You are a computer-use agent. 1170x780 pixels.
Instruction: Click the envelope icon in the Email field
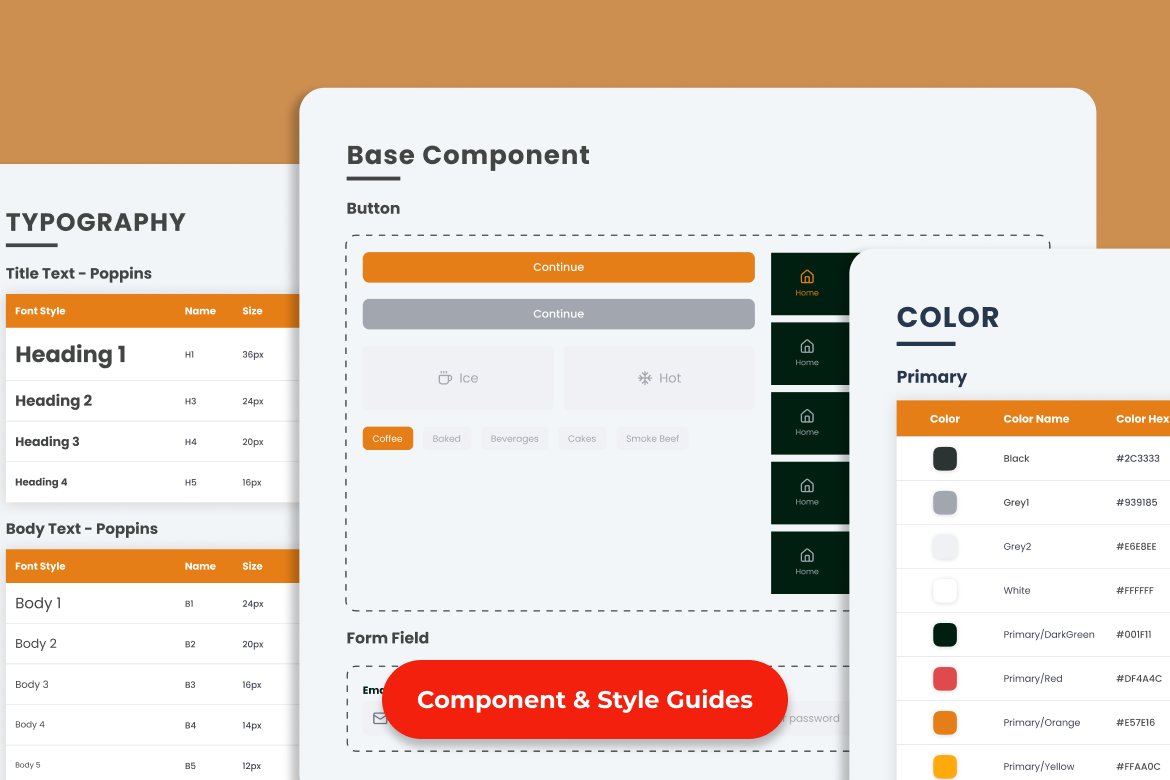click(379, 718)
